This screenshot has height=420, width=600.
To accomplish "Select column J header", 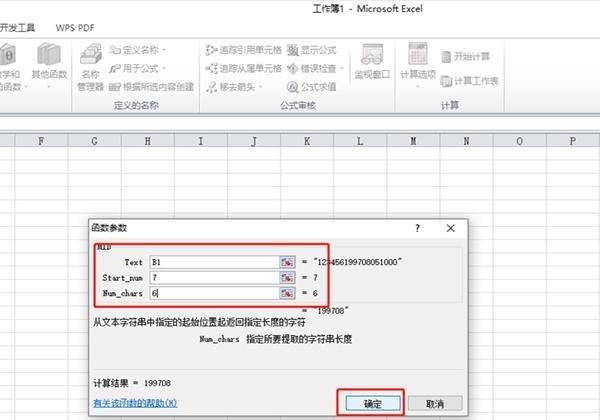I will 254,141.
